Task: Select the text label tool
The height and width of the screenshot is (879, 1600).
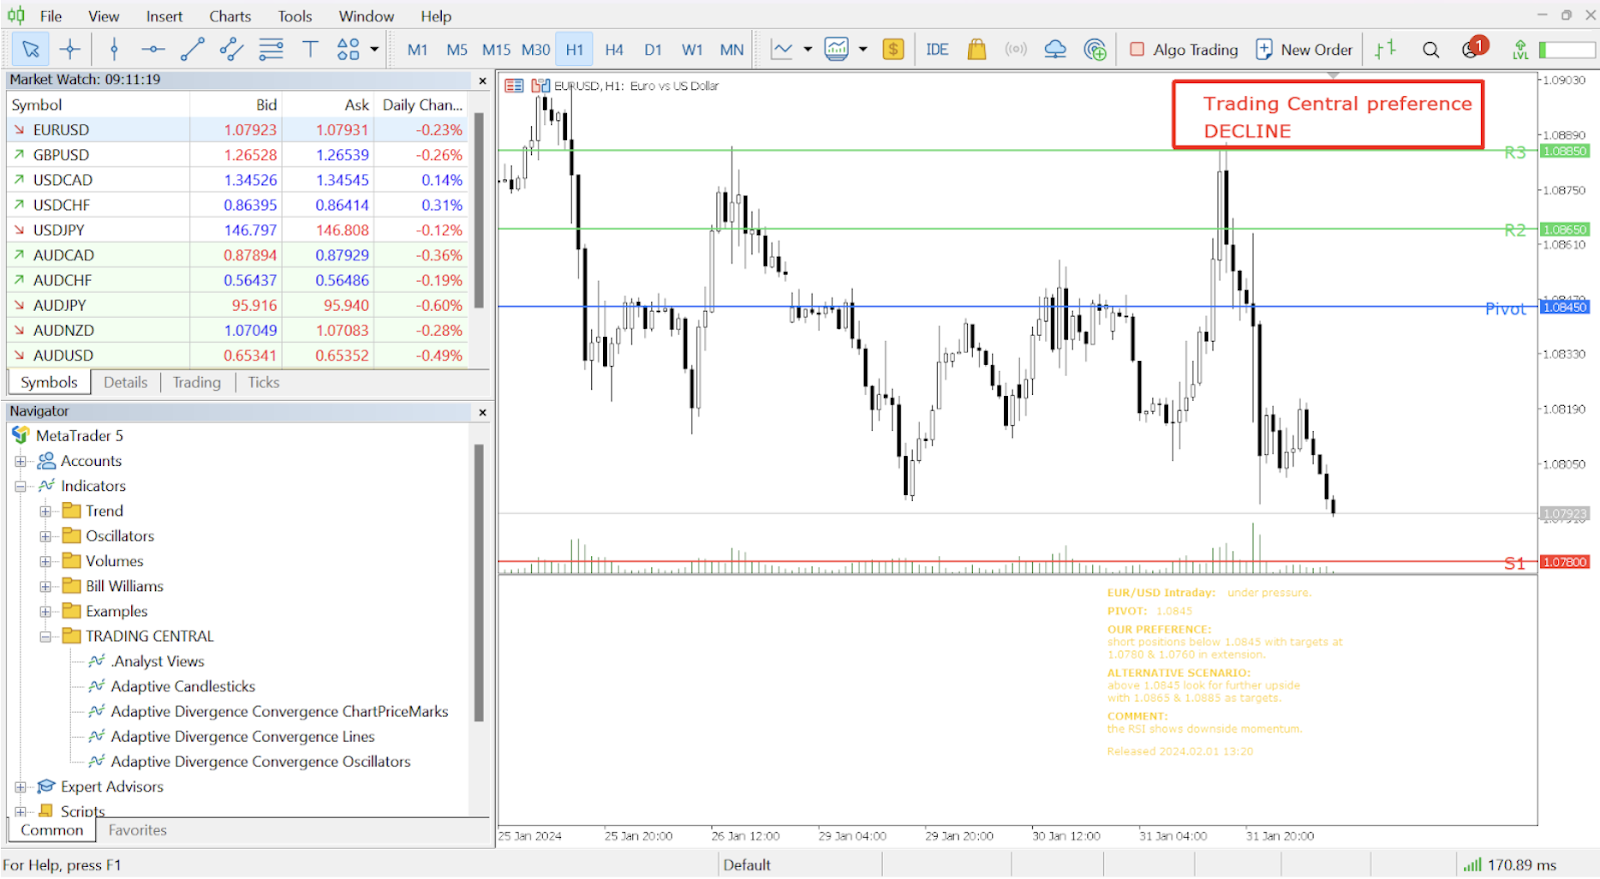Action: 310,49
